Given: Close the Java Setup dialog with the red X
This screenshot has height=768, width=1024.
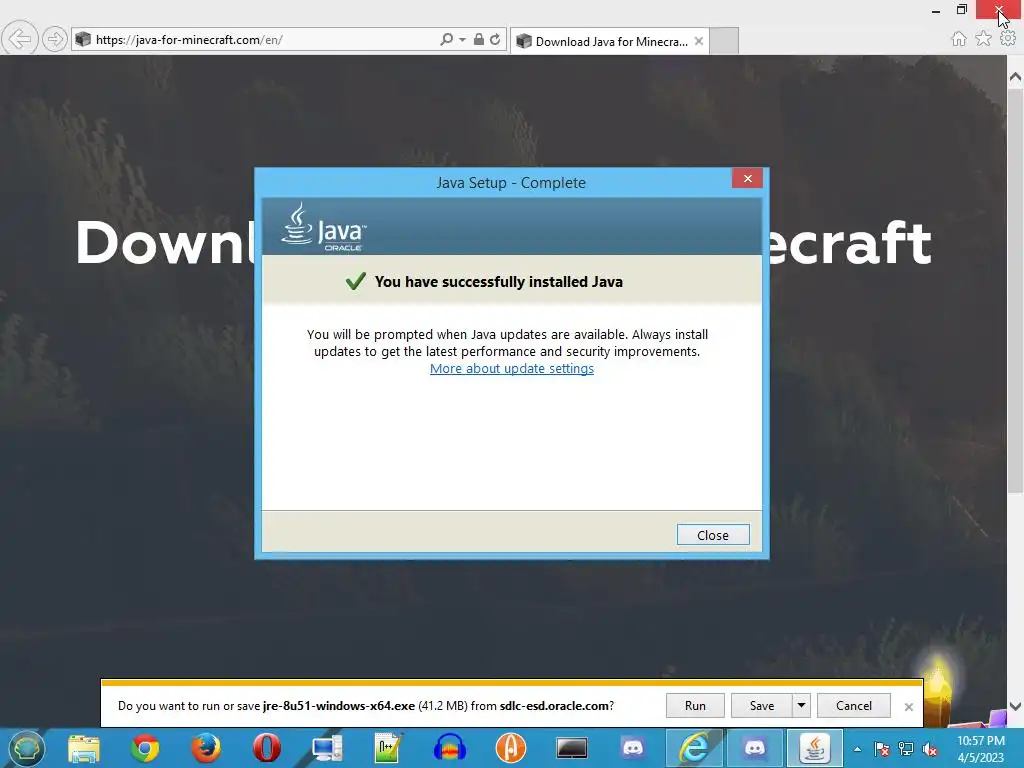Looking at the screenshot, I should coord(747,178).
